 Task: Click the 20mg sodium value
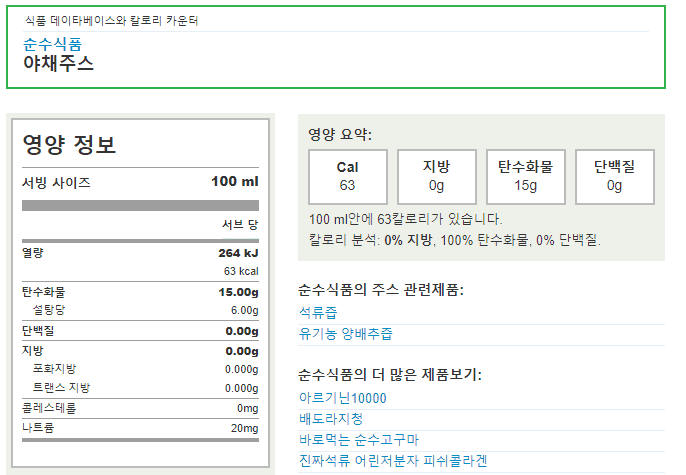click(245, 428)
